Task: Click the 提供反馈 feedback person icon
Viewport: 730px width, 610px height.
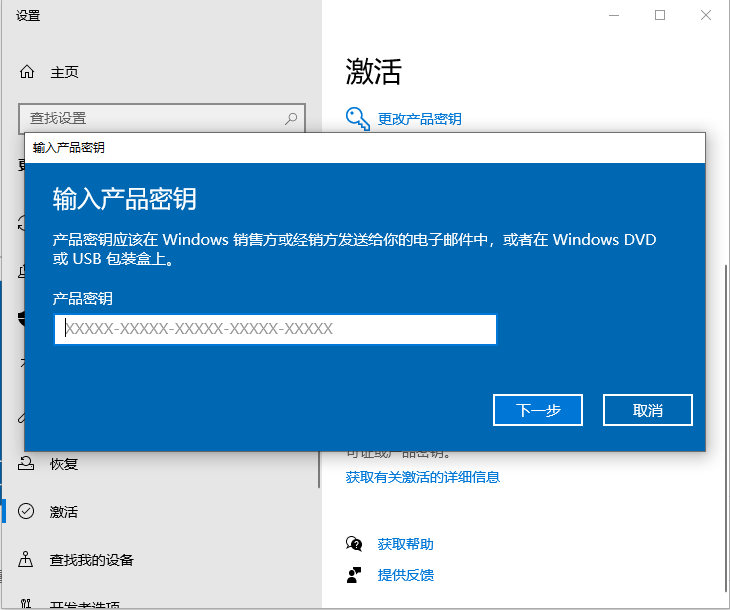Action: click(354, 575)
